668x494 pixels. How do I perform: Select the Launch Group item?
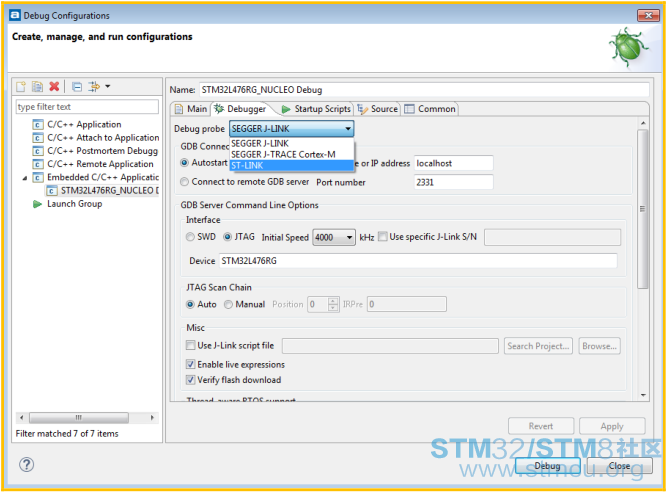(75, 204)
